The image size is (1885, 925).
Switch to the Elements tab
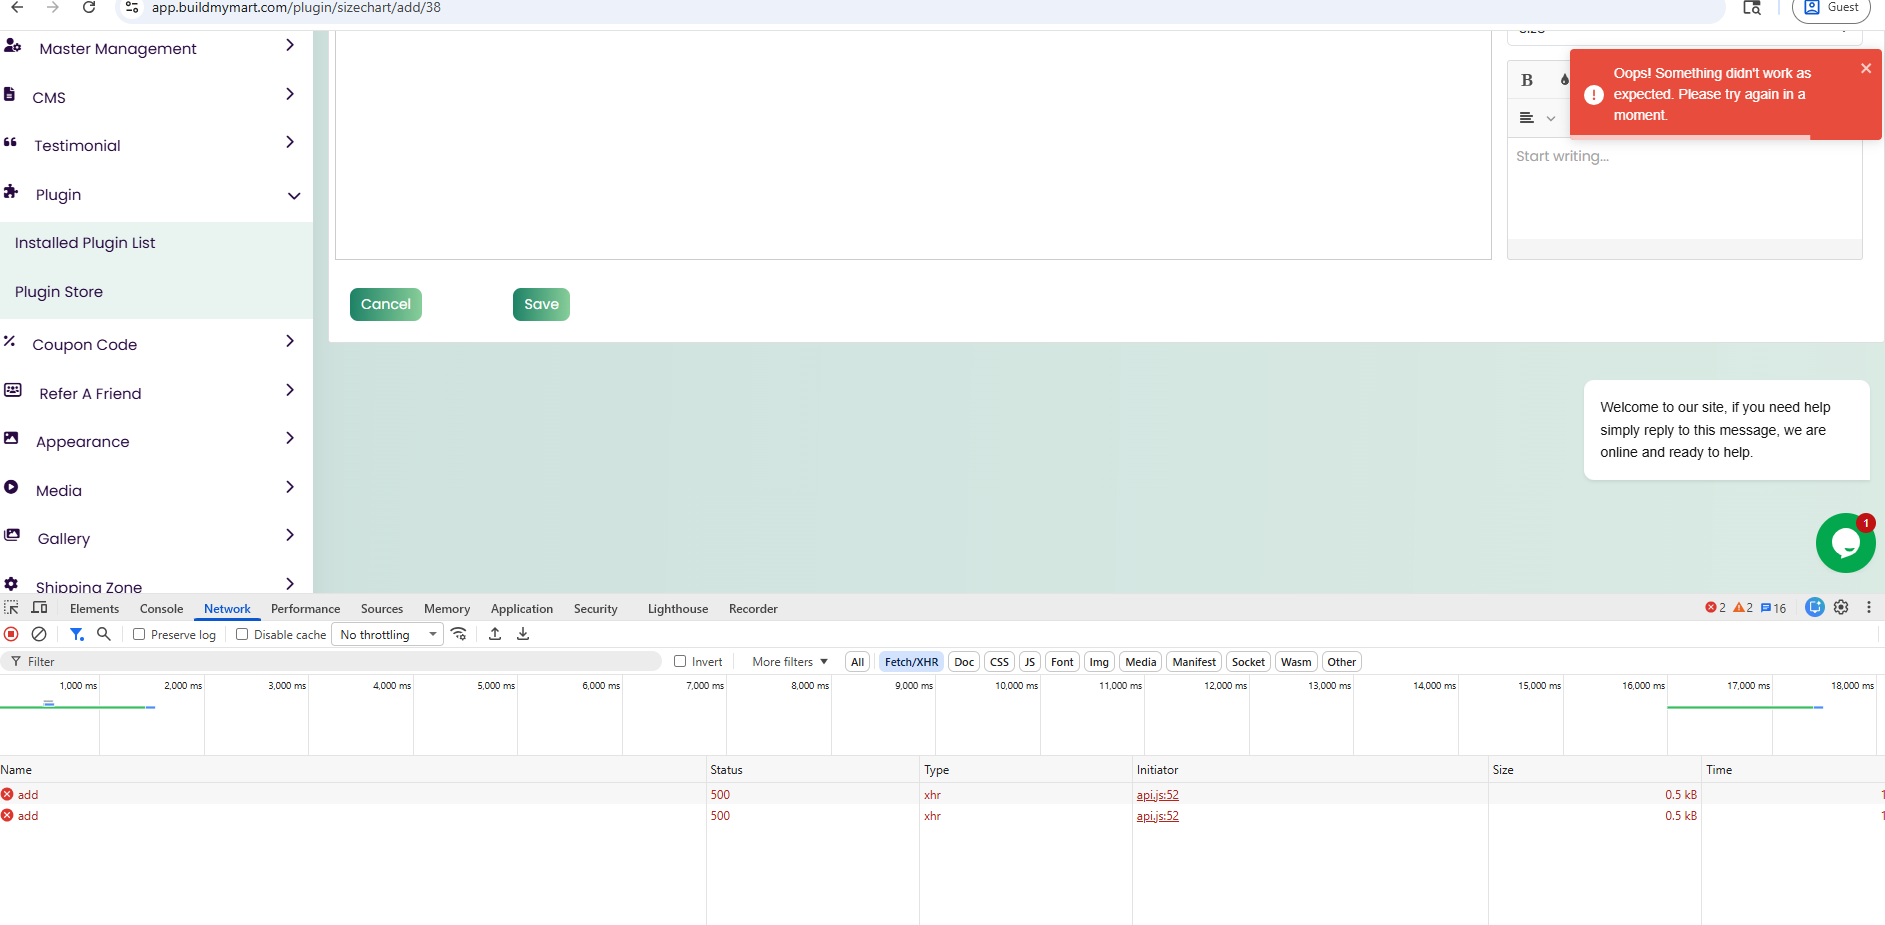coord(94,609)
